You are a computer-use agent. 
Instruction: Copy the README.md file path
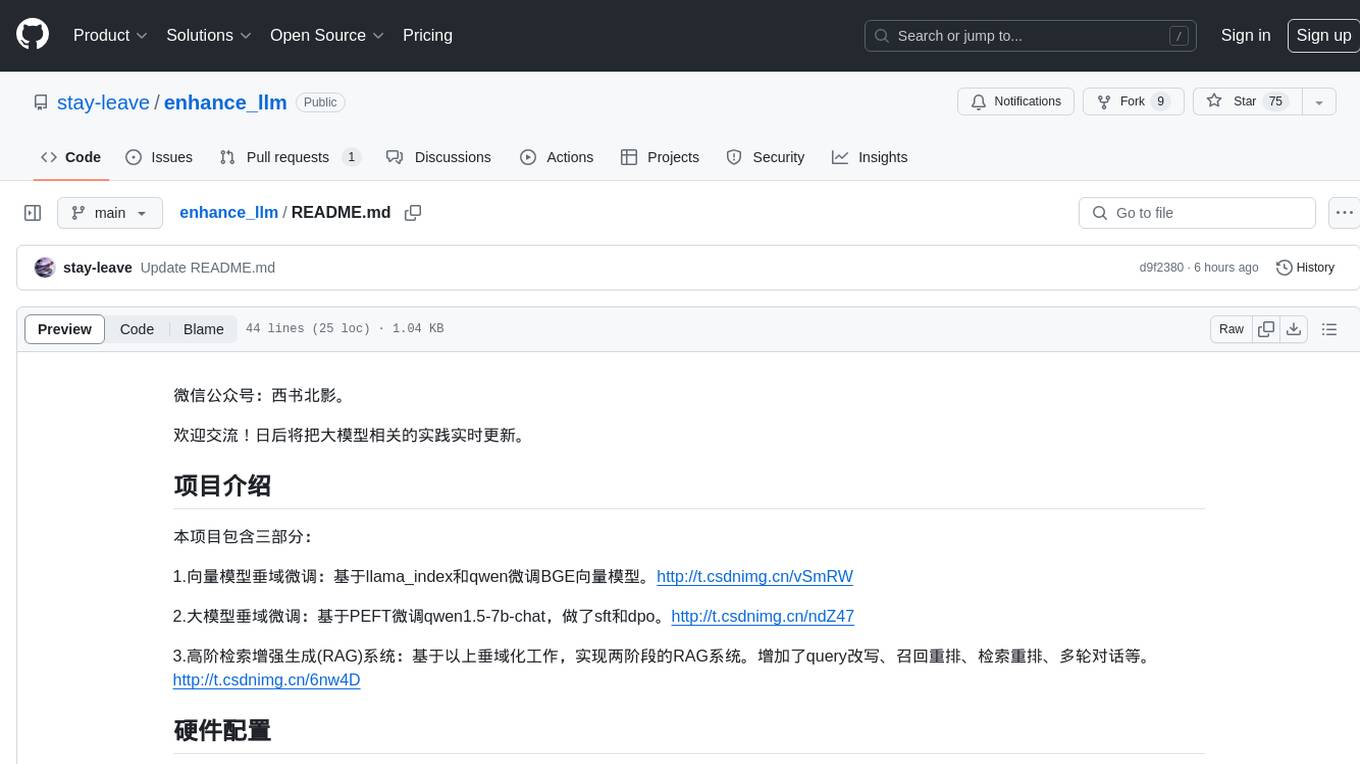point(413,213)
